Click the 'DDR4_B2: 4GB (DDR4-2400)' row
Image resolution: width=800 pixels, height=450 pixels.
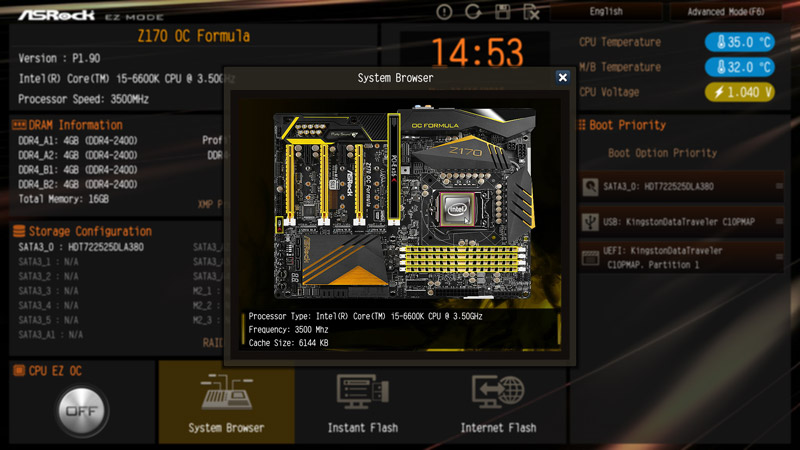(78, 184)
